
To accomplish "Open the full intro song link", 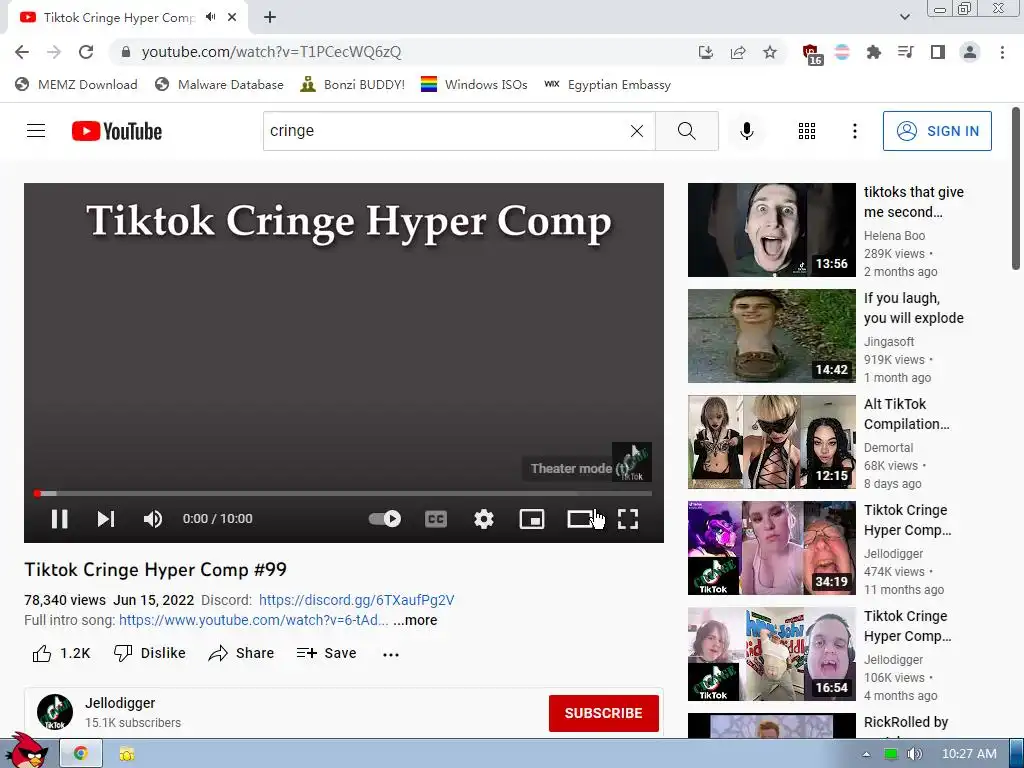I will point(253,620).
